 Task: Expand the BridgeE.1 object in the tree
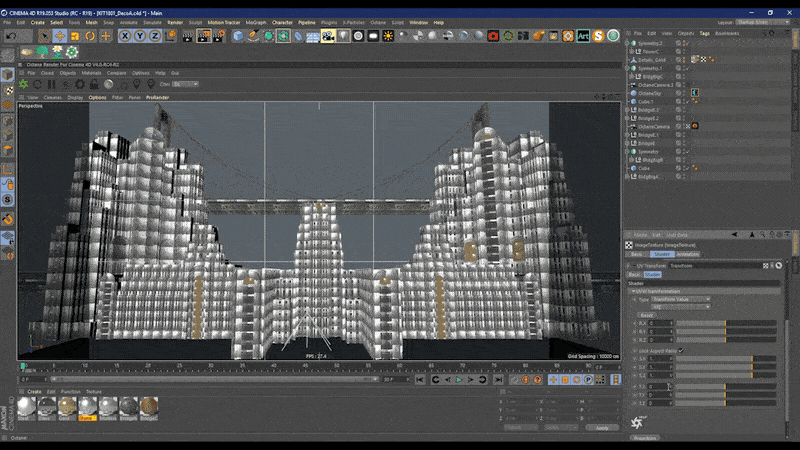627,135
